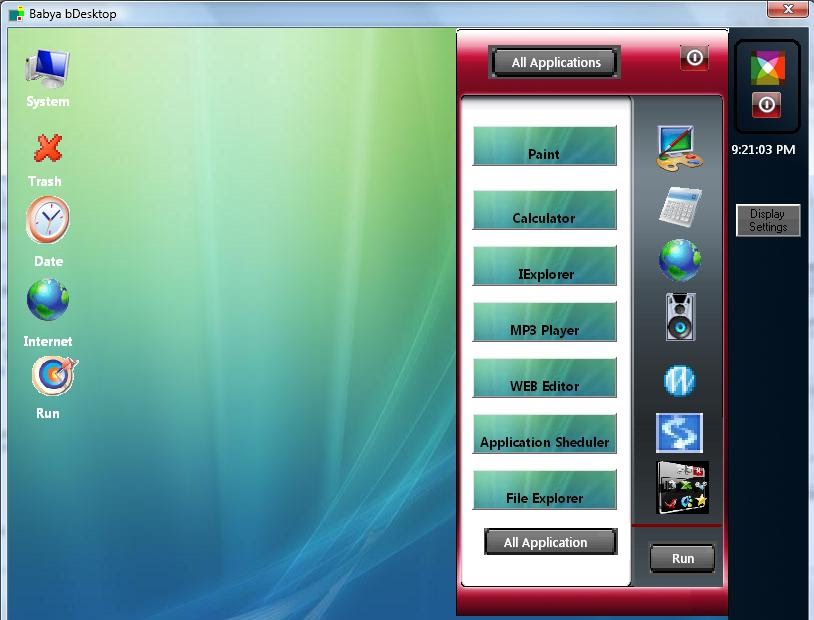Screen dimensions: 814x620
Task: Open the Run target icon on desktop
Action: (54, 376)
